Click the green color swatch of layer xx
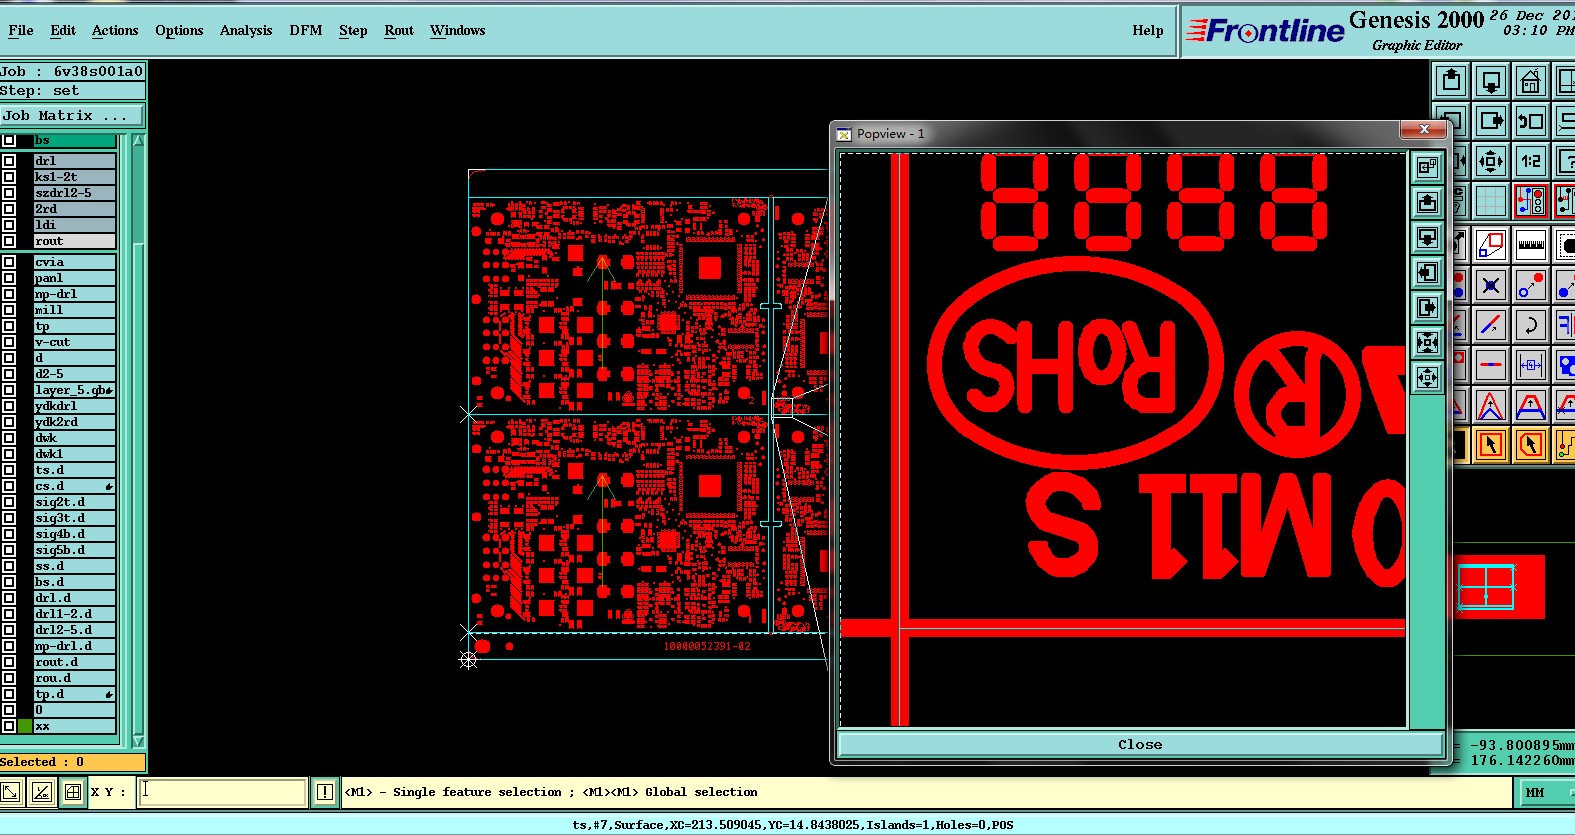 click(25, 726)
